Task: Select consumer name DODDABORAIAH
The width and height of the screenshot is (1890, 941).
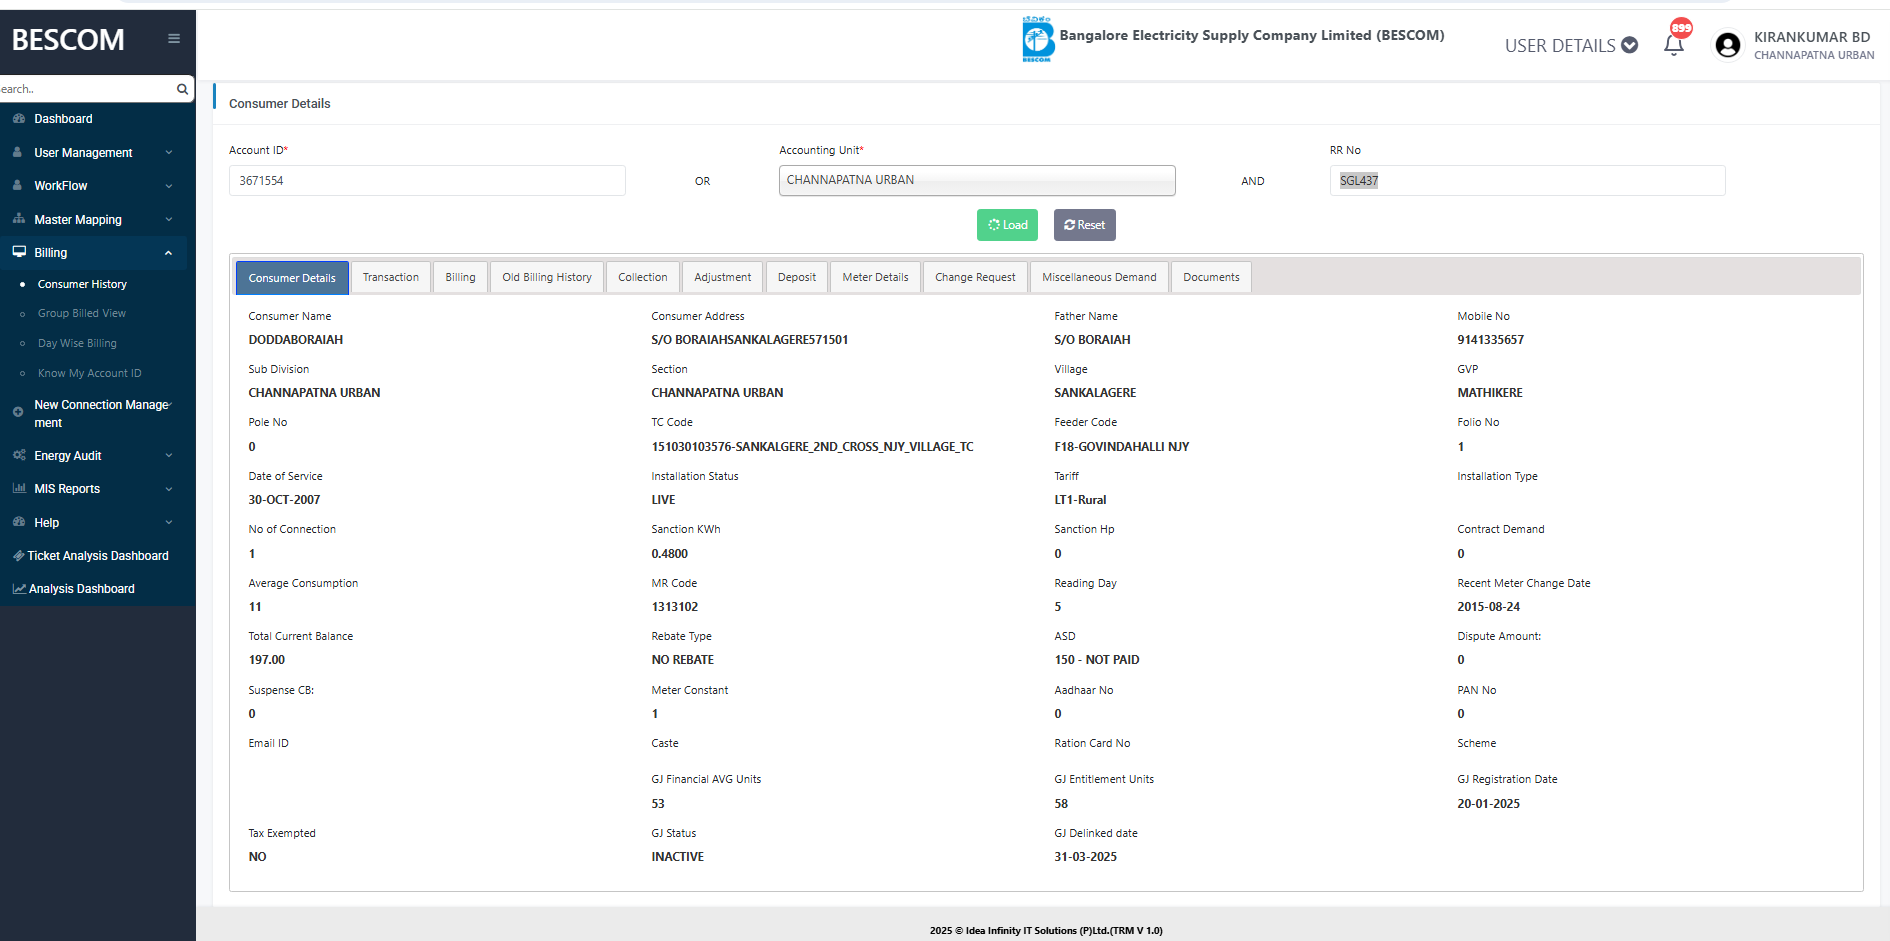Action: pyautogui.click(x=296, y=340)
